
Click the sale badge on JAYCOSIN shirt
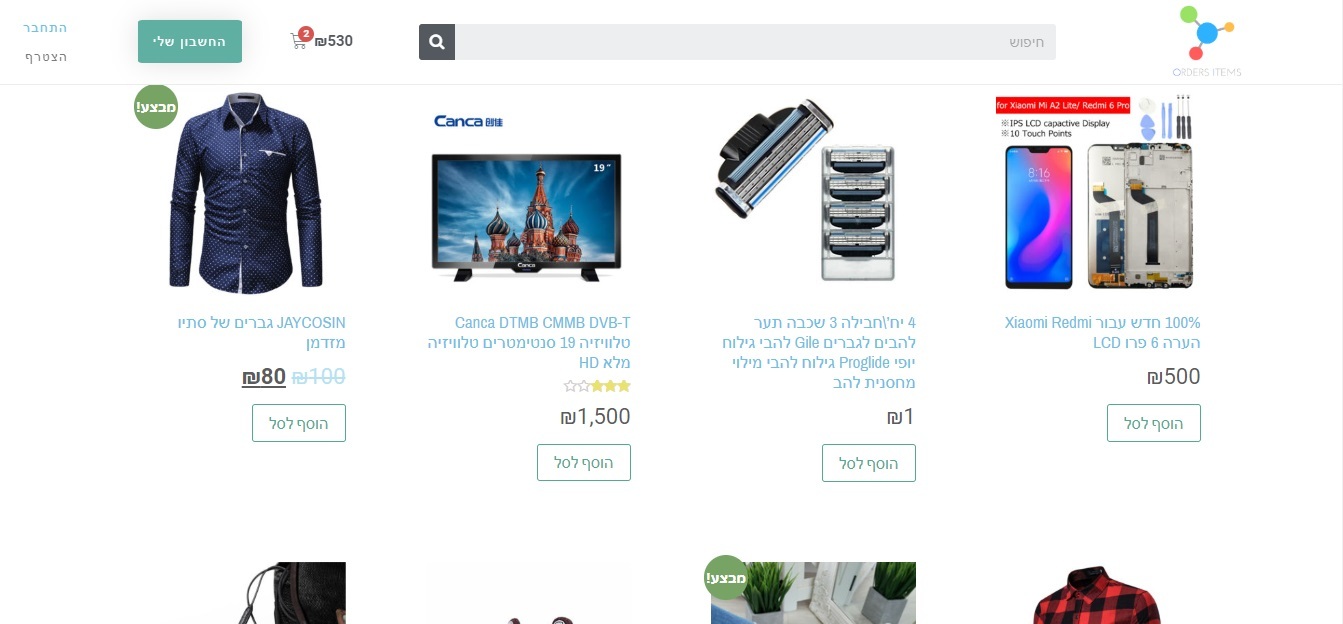click(156, 107)
